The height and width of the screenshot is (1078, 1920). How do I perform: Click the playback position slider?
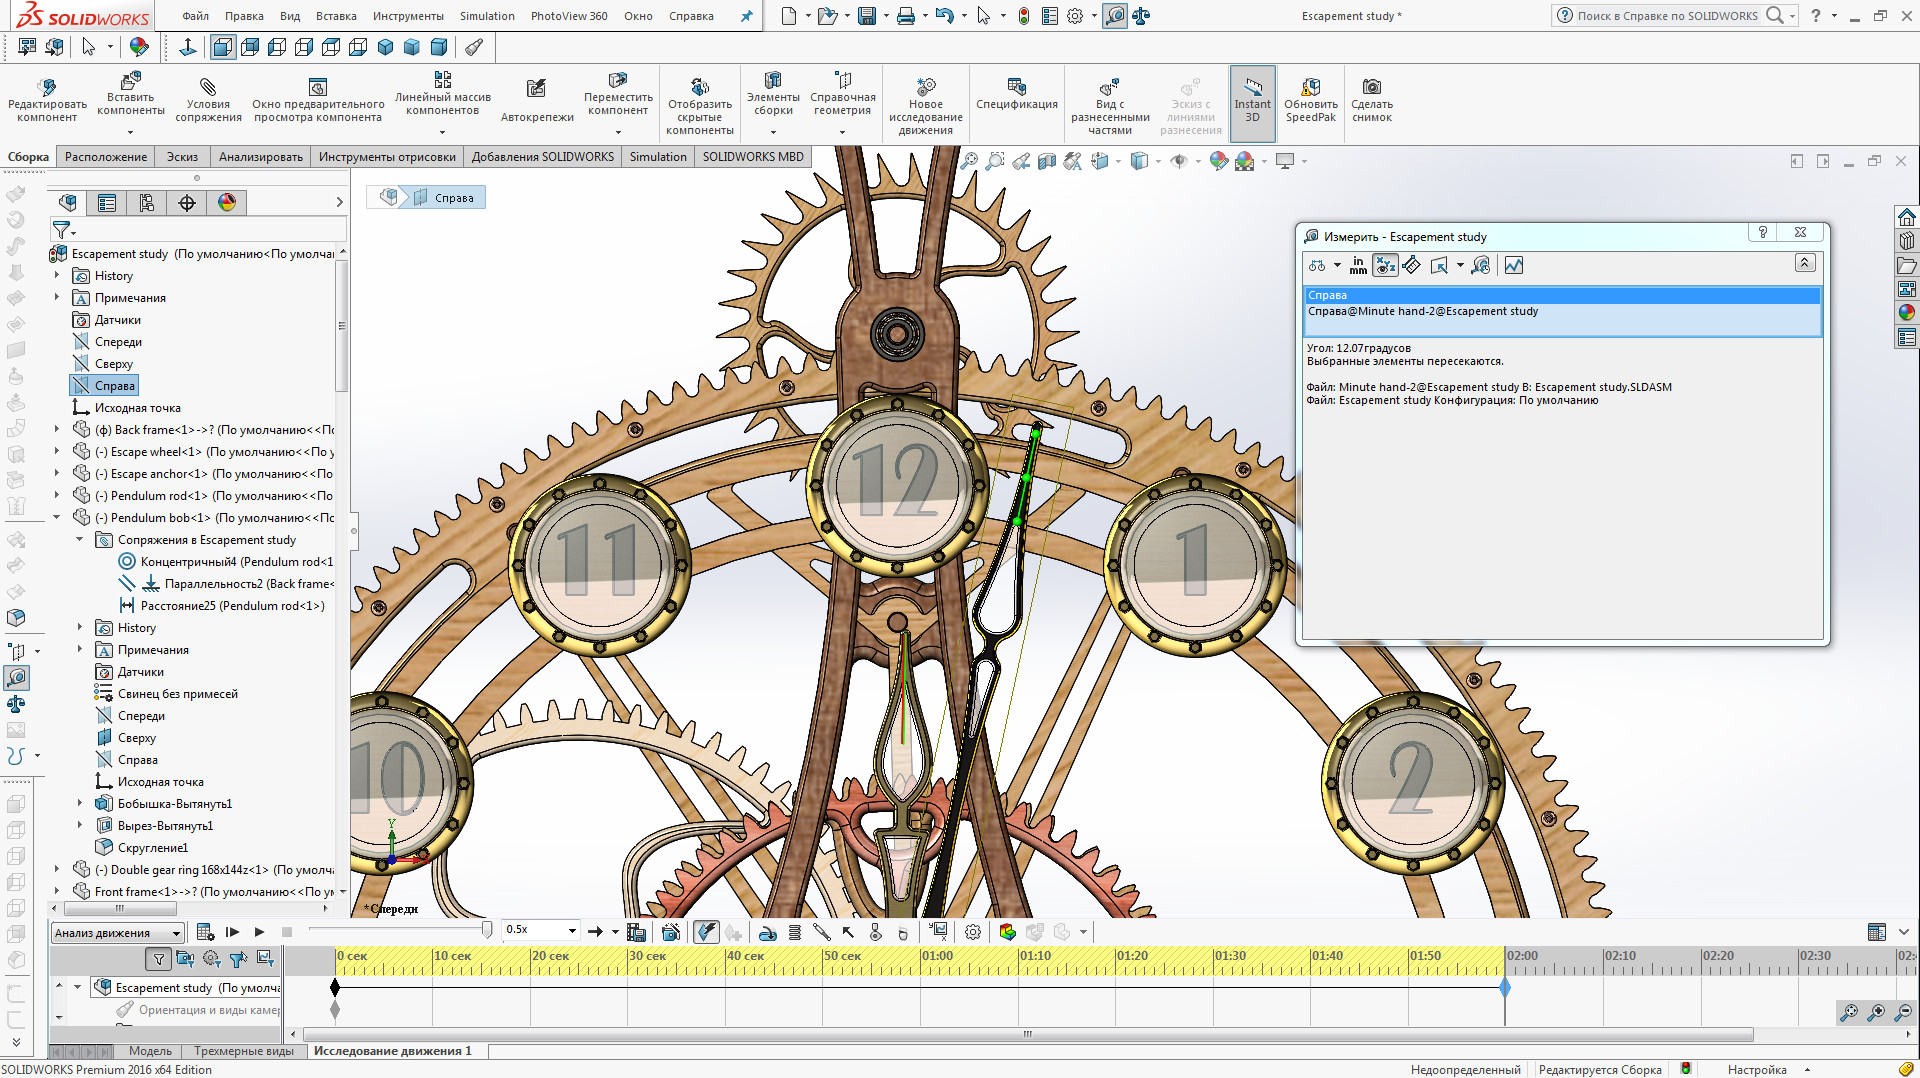(487, 931)
